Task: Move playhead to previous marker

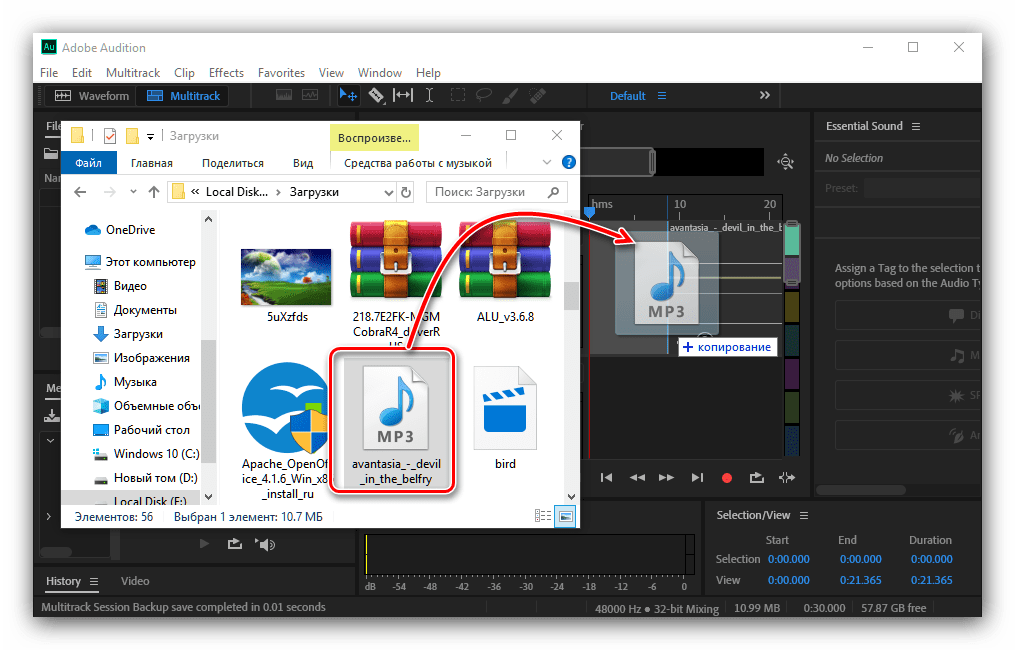Action: (x=606, y=478)
